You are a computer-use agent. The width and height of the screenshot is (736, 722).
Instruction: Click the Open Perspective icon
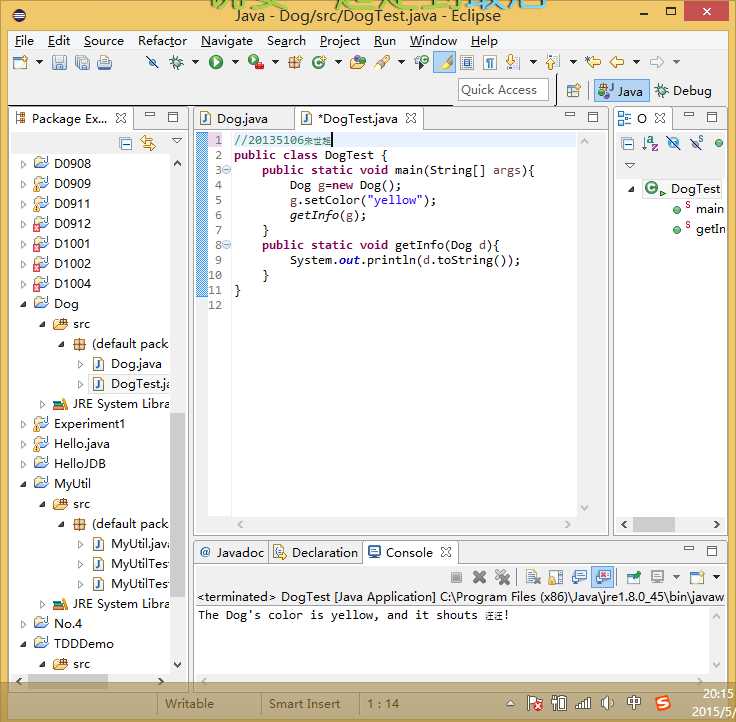coord(574,90)
